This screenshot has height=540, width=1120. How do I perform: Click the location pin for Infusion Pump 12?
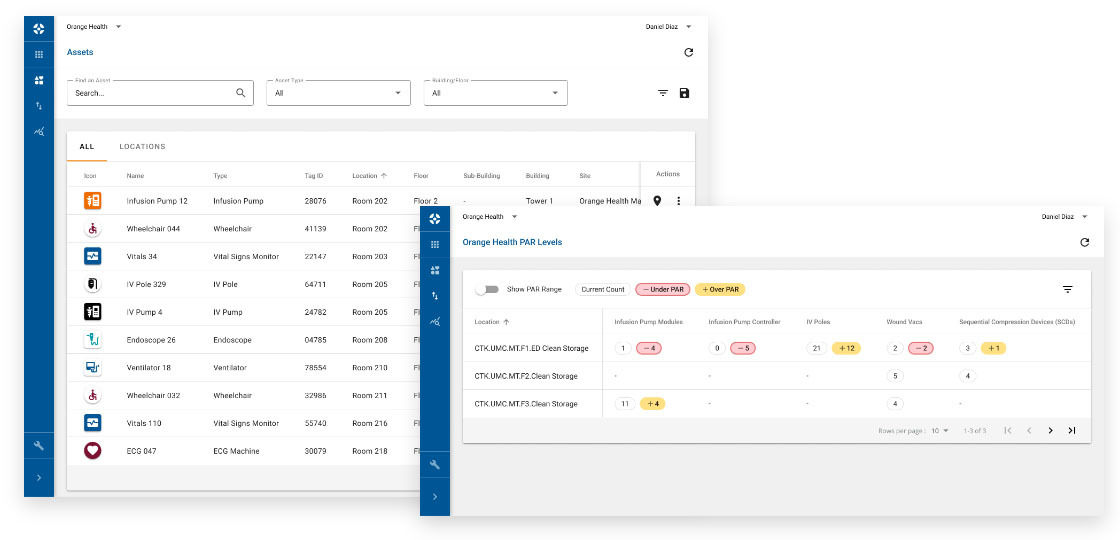click(657, 201)
